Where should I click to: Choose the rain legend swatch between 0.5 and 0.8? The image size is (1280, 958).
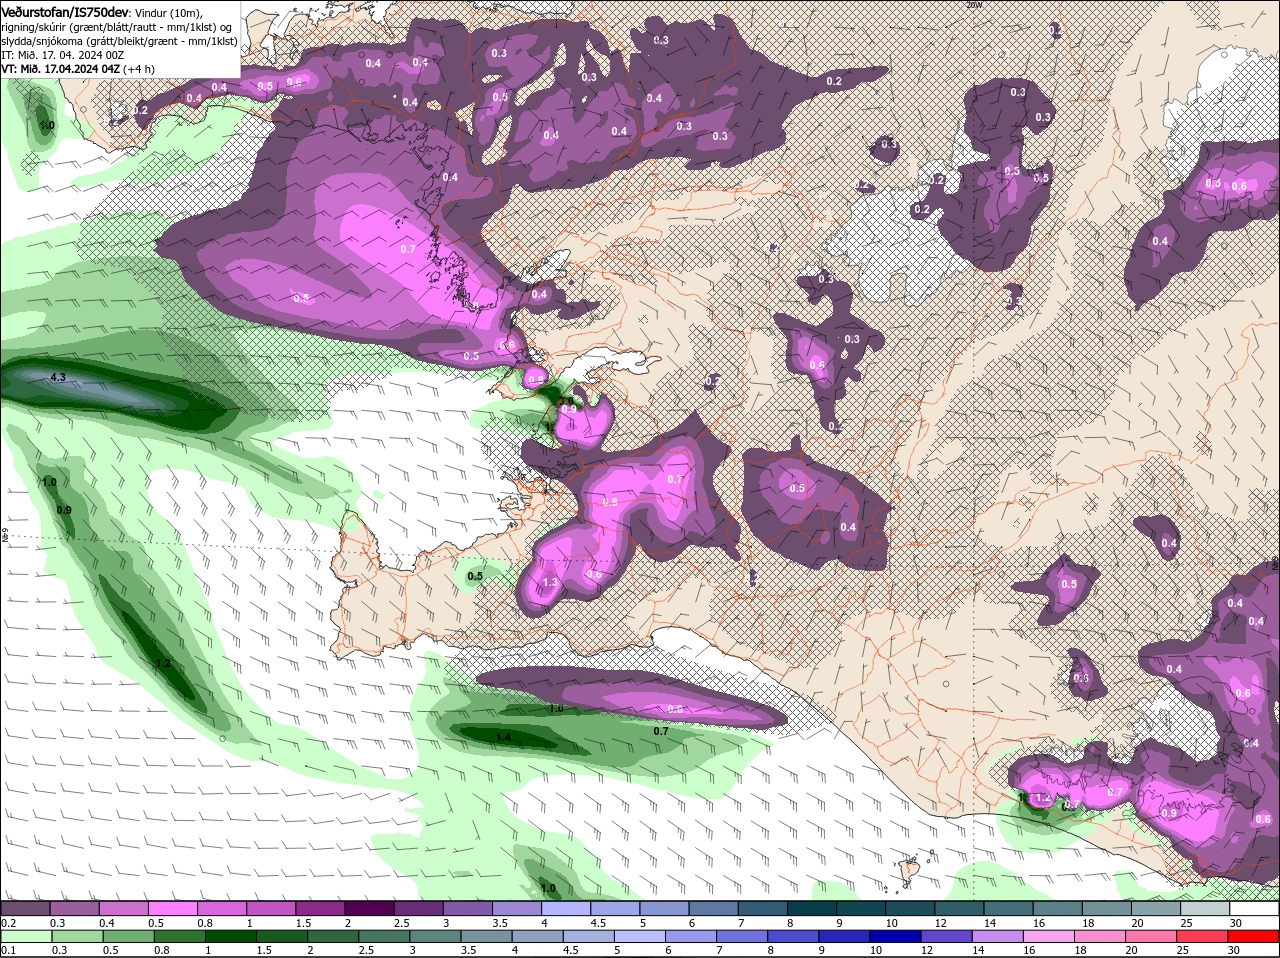[x=129, y=937]
